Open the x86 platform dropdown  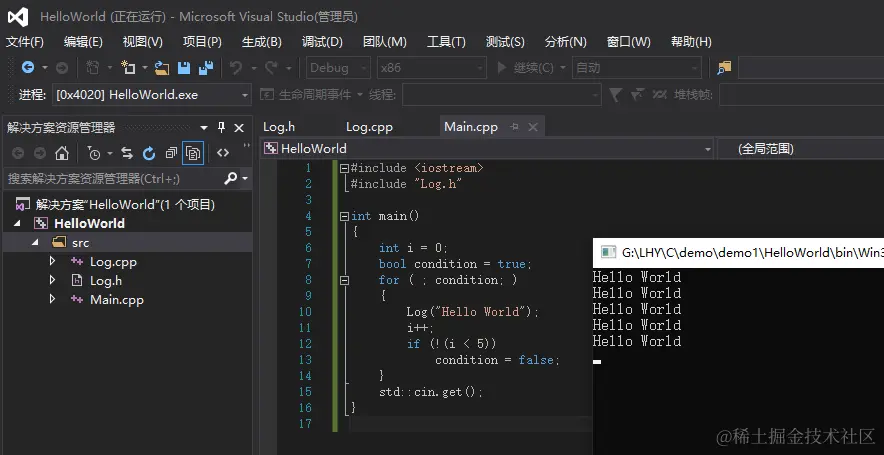pos(432,68)
